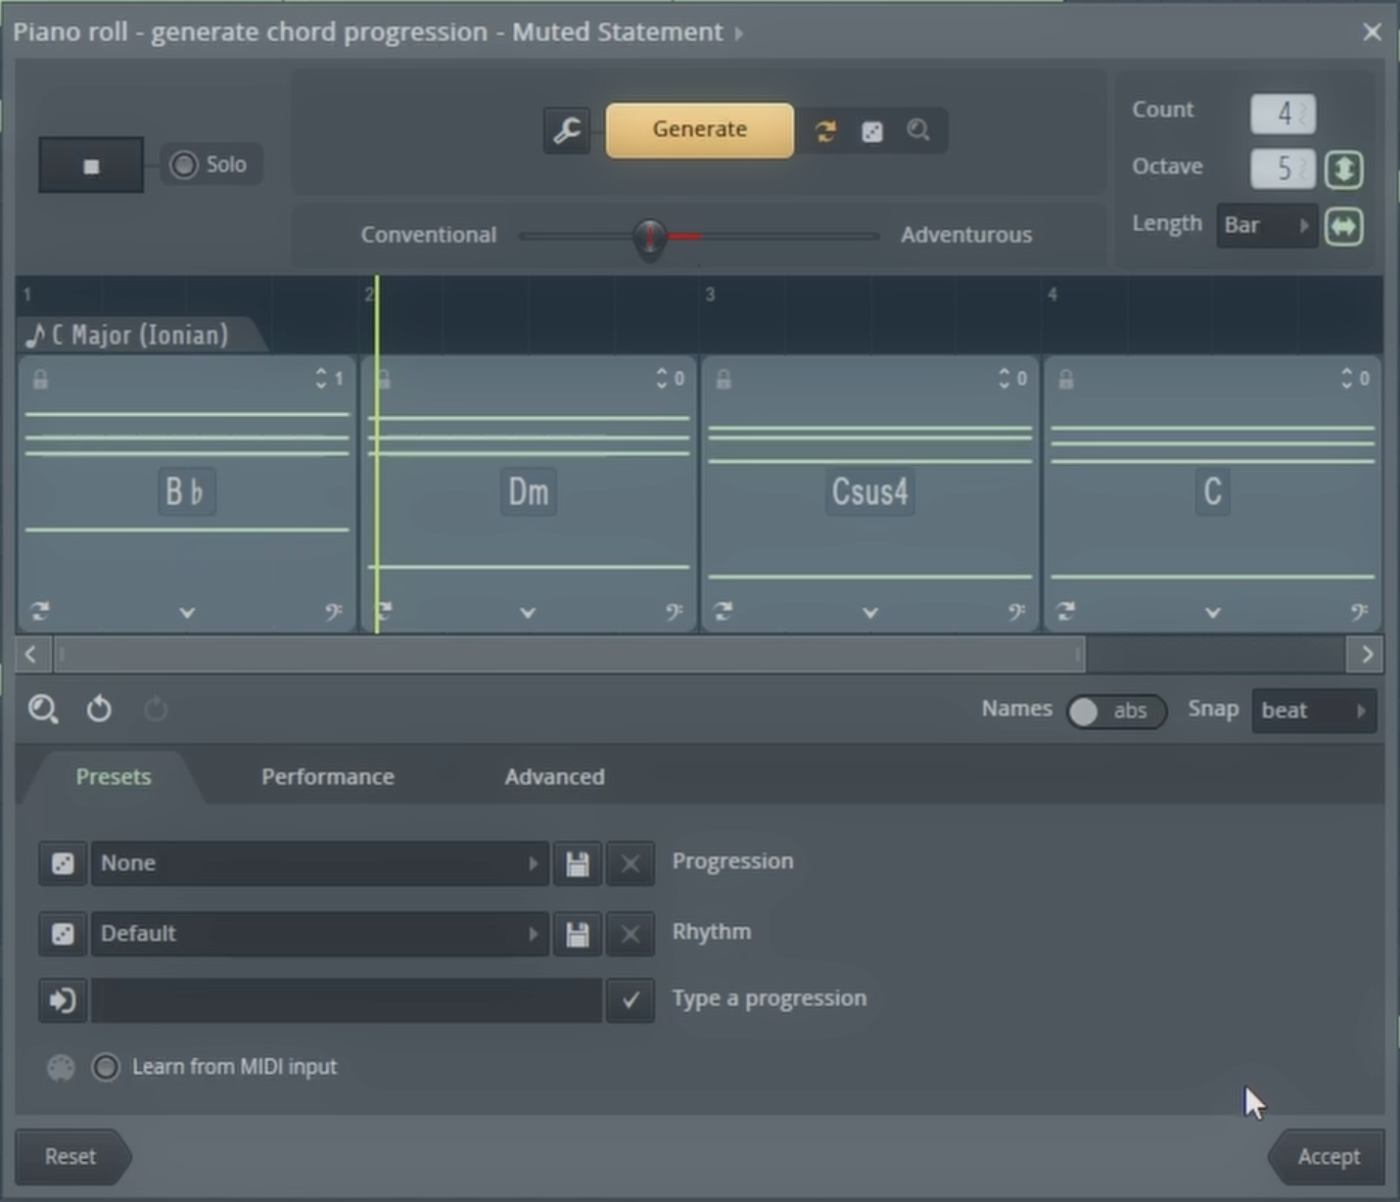Enable Solo playback

tap(184, 164)
